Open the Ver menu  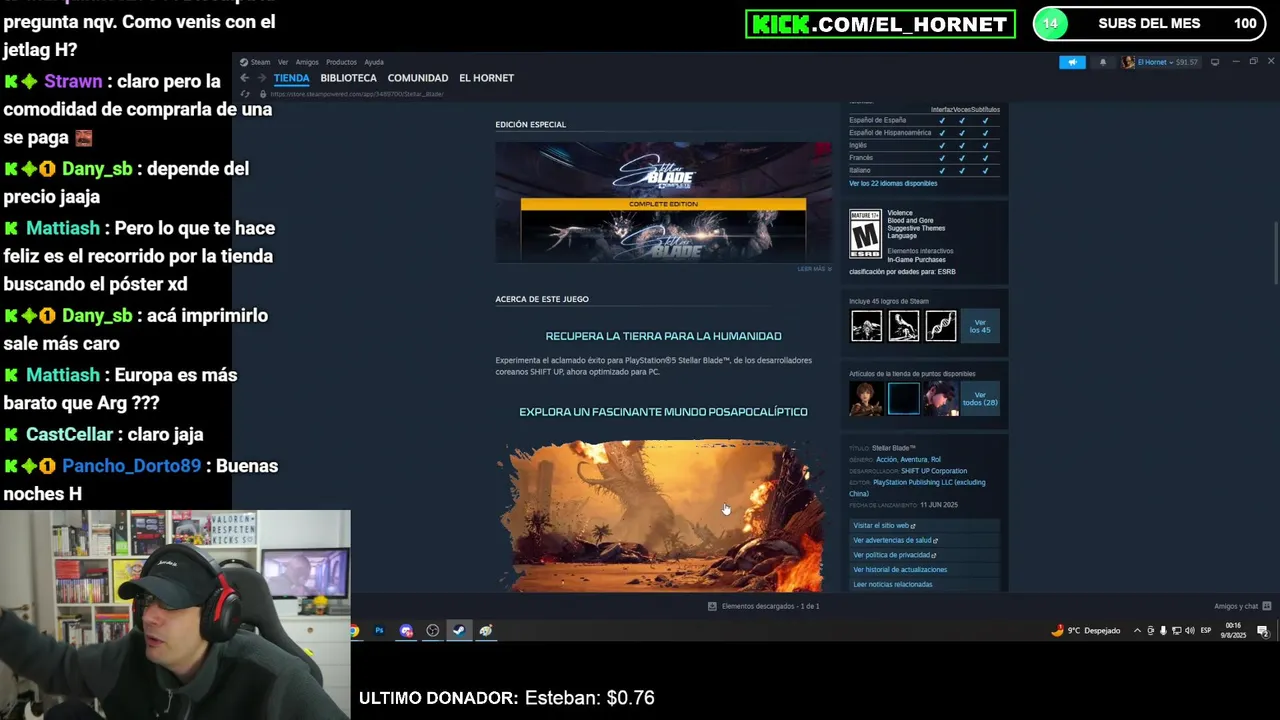(x=283, y=62)
